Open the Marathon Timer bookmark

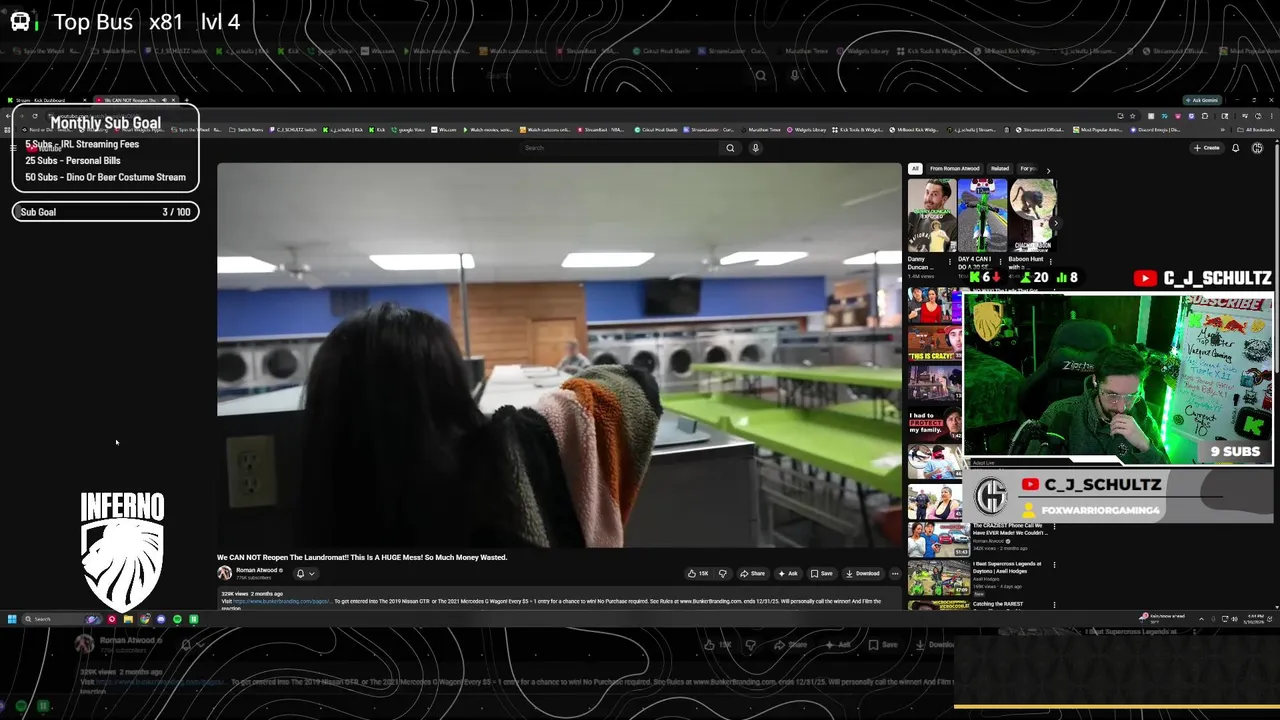click(x=762, y=130)
